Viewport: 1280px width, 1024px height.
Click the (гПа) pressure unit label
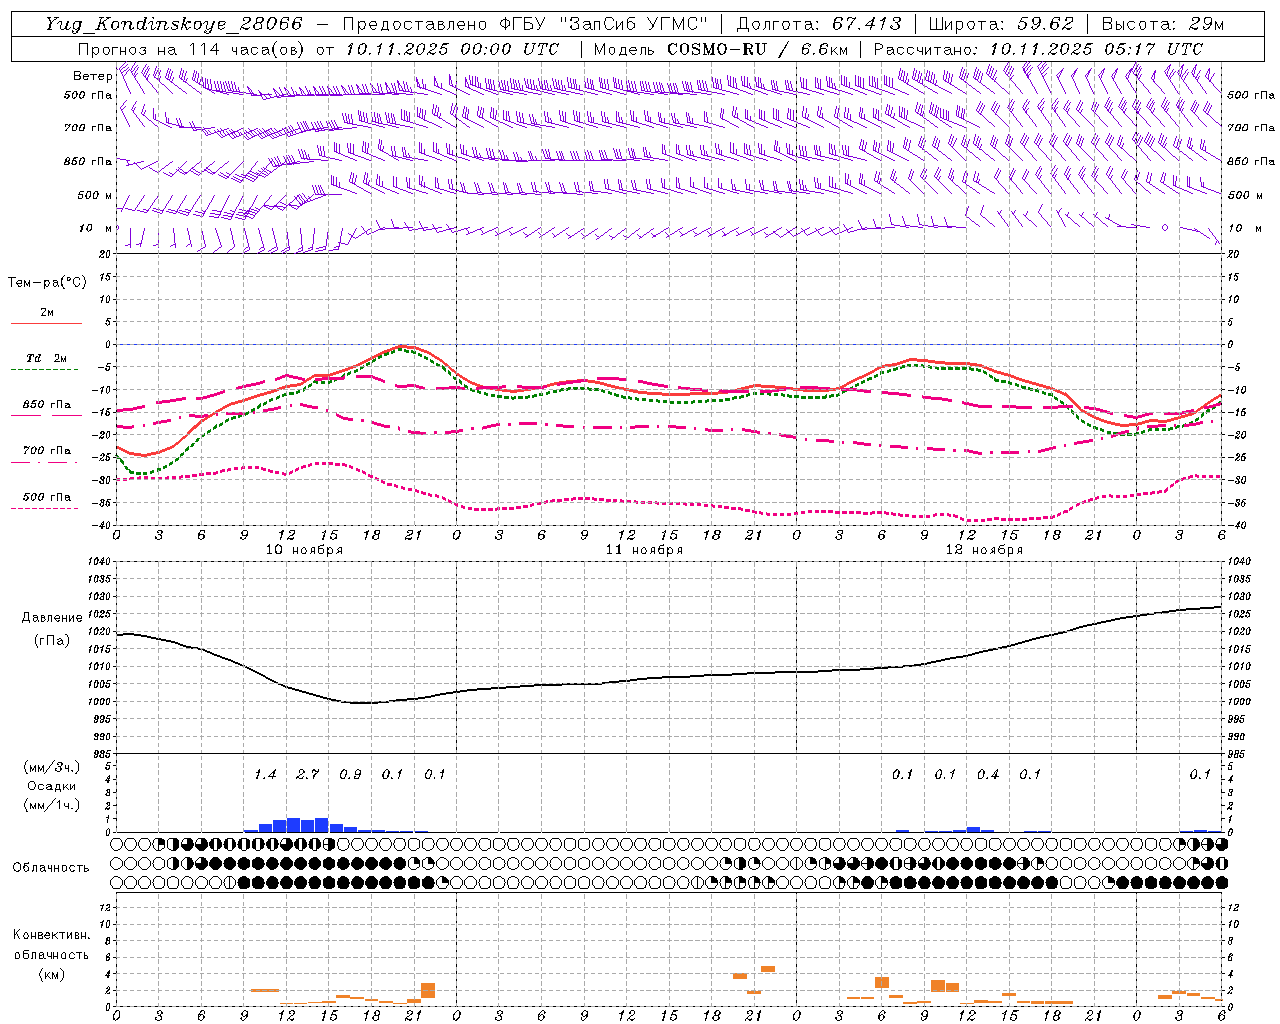tap(52, 641)
